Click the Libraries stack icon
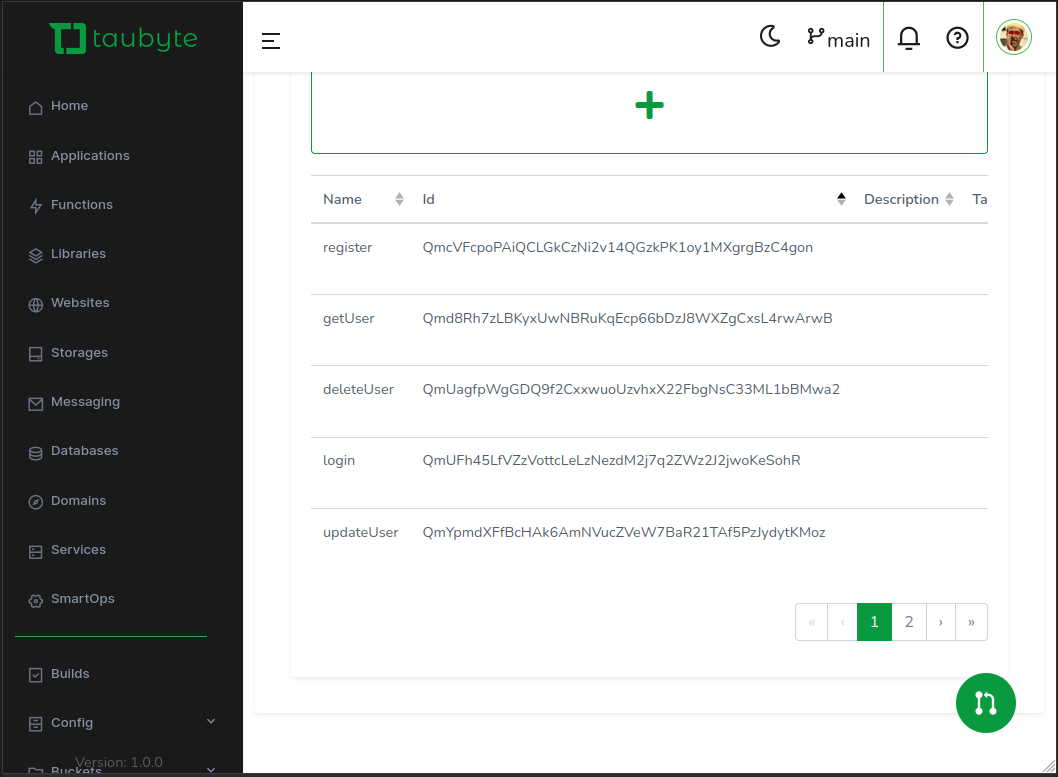 pyautogui.click(x=36, y=256)
